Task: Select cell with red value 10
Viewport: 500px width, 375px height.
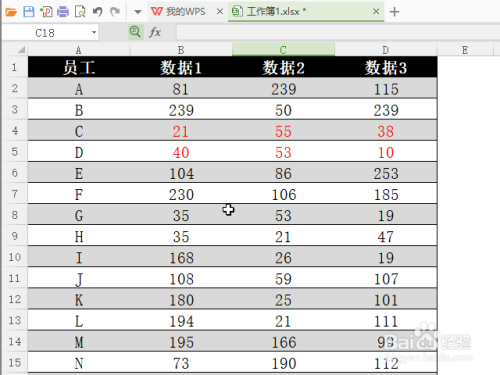Action: click(386, 152)
